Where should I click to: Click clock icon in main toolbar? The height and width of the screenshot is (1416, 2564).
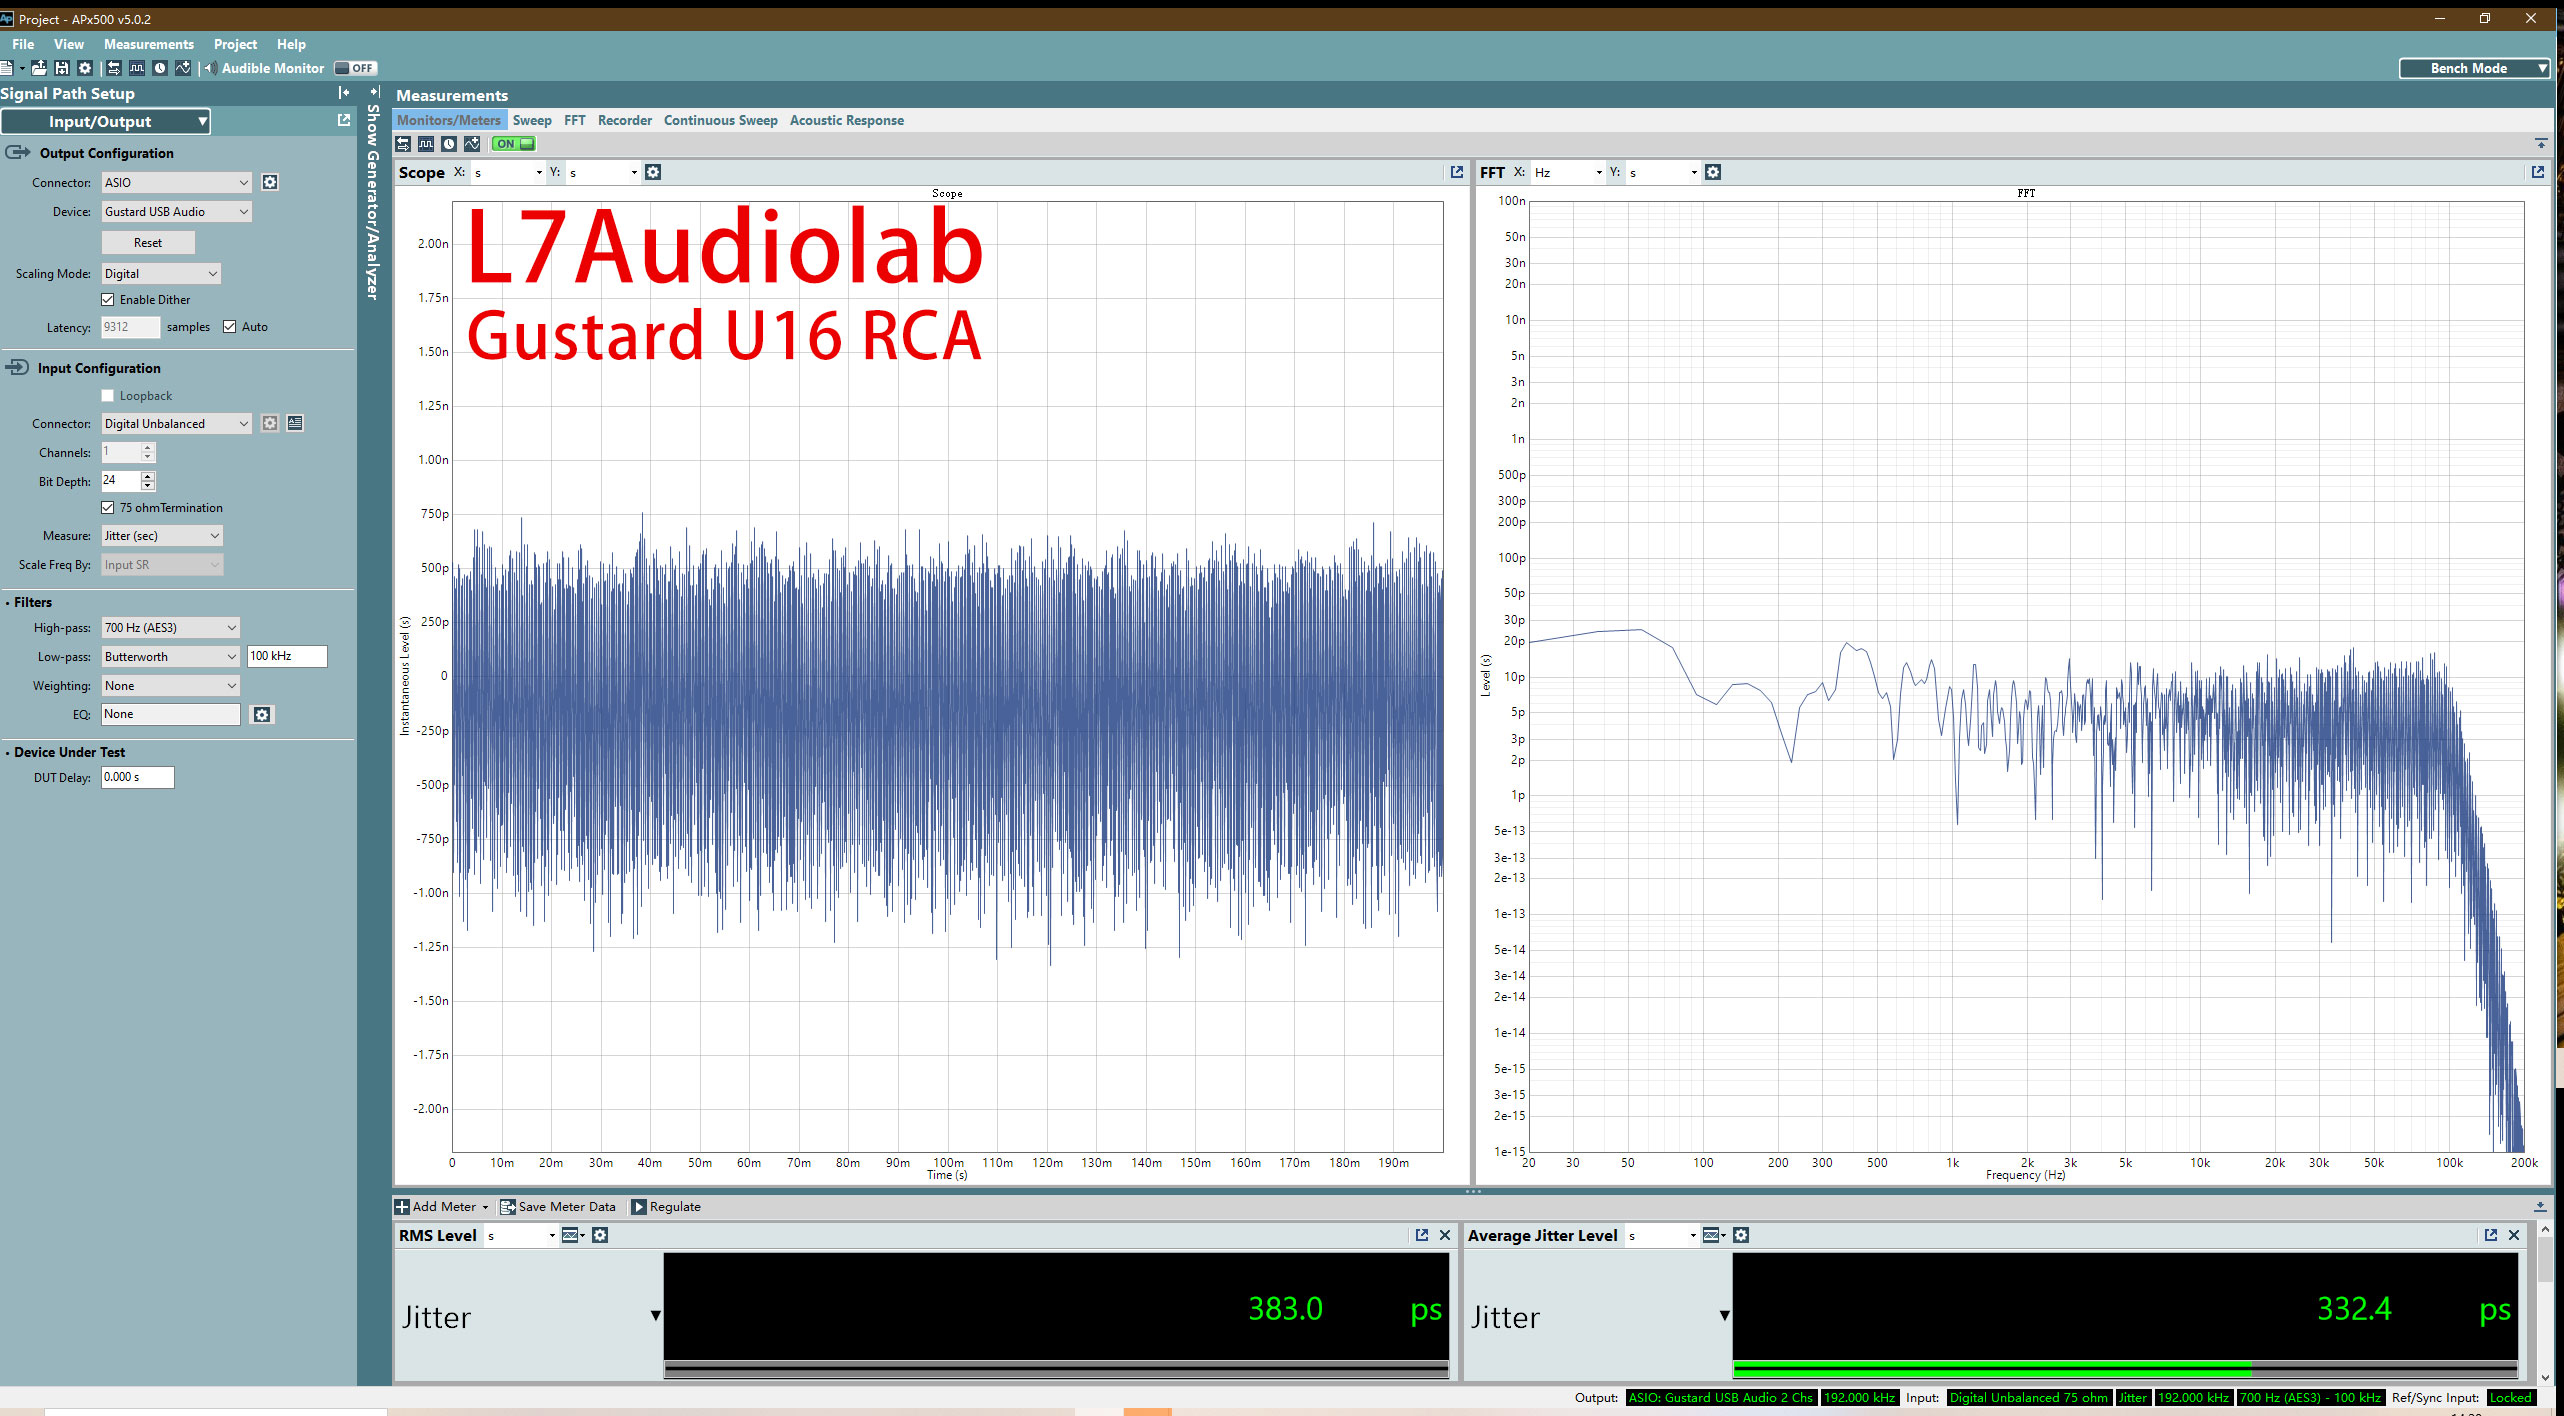[160, 68]
